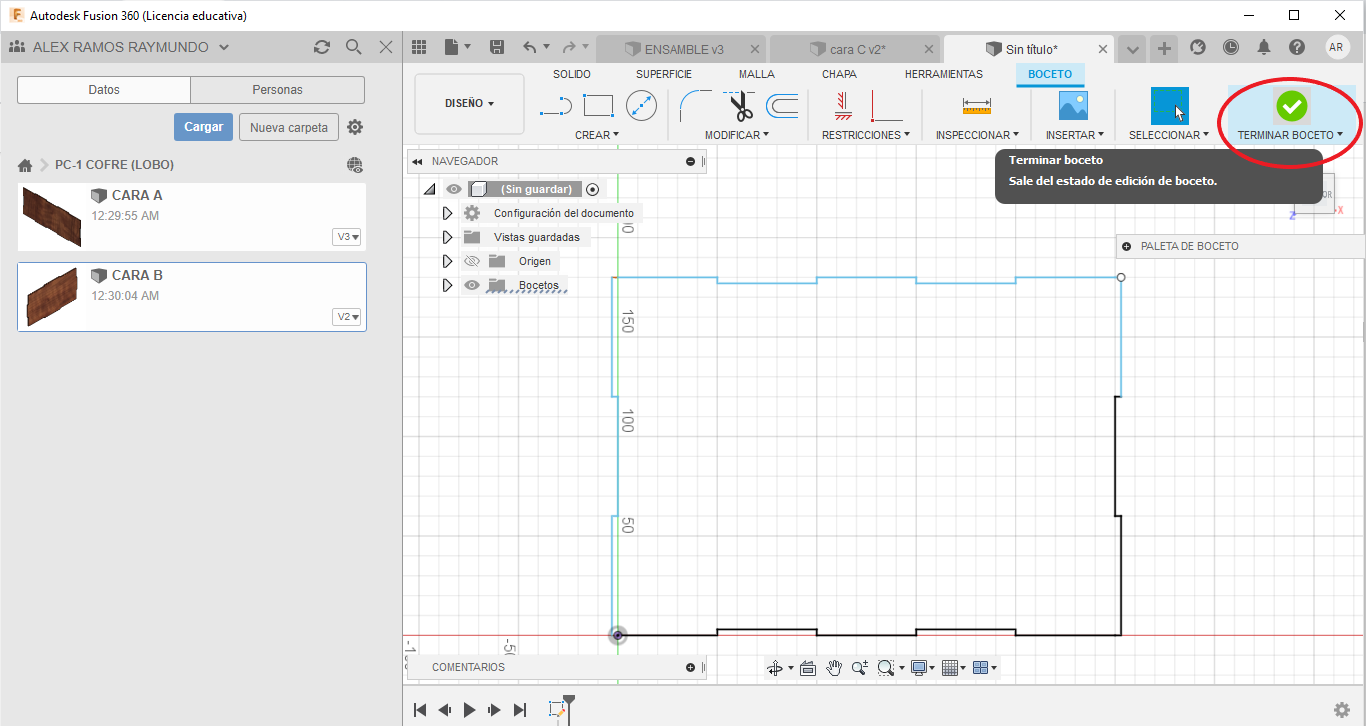Open timeline settings gear
Image resolution: width=1366 pixels, height=726 pixels.
click(x=1342, y=710)
